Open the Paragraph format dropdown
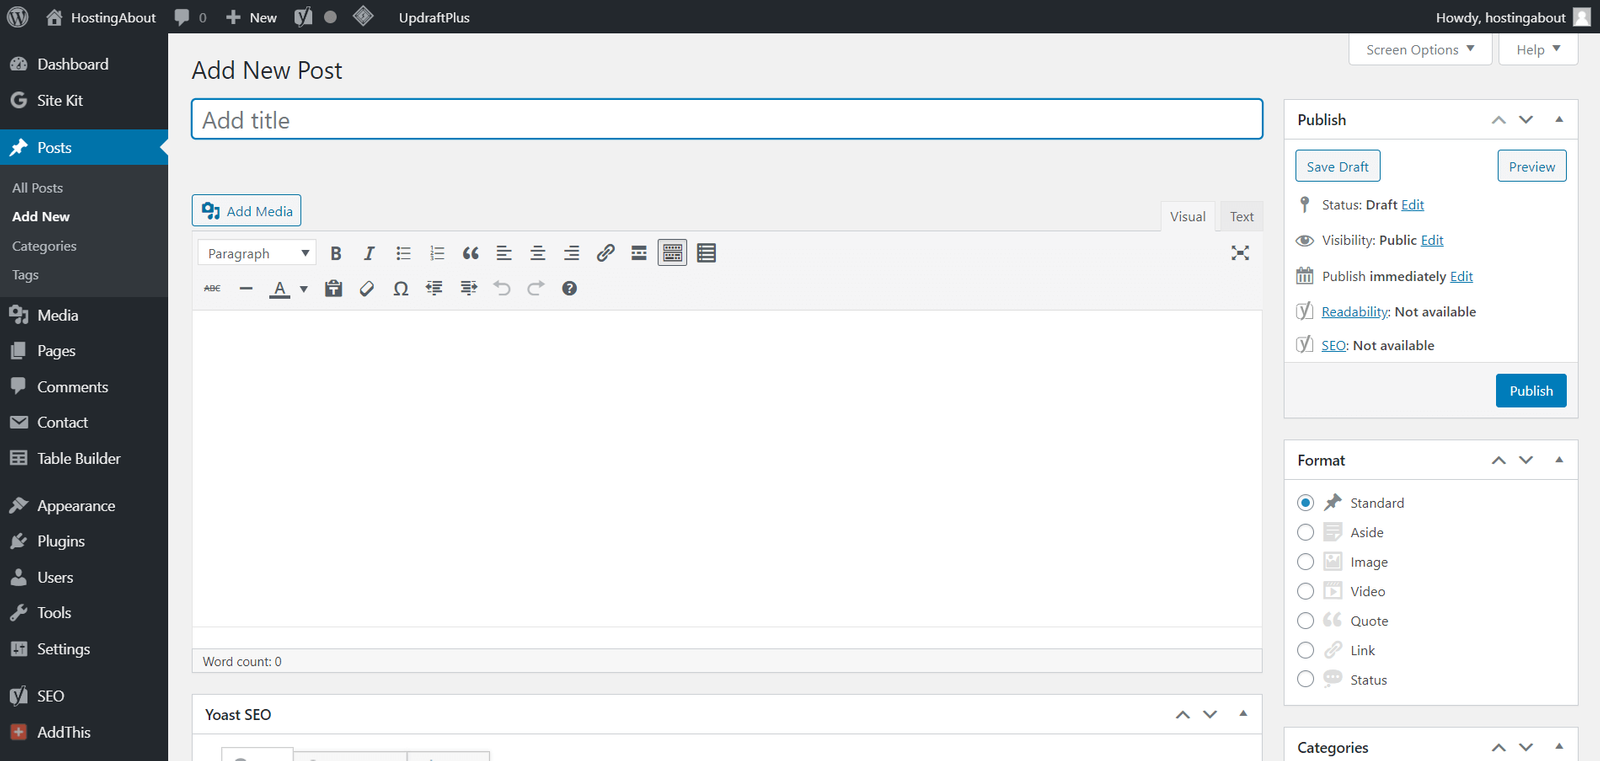1600x761 pixels. [x=257, y=254]
